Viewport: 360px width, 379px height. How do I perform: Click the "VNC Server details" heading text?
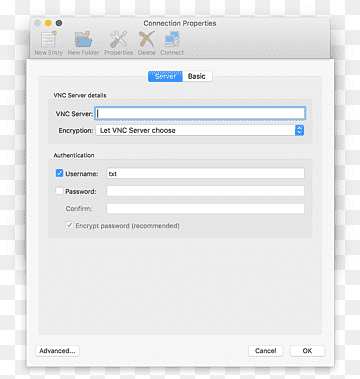pos(80,95)
